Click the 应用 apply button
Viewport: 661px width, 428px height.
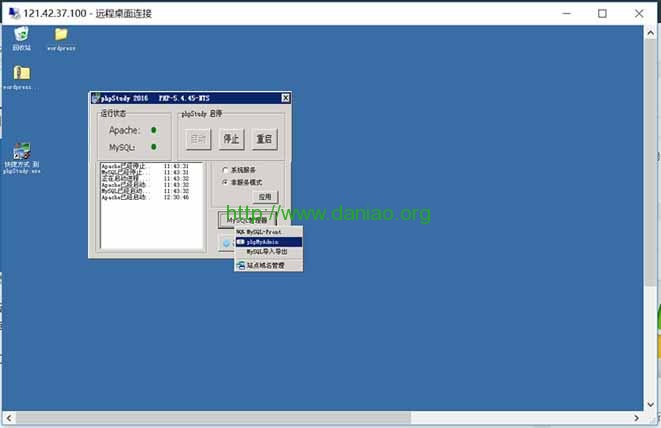coord(265,197)
